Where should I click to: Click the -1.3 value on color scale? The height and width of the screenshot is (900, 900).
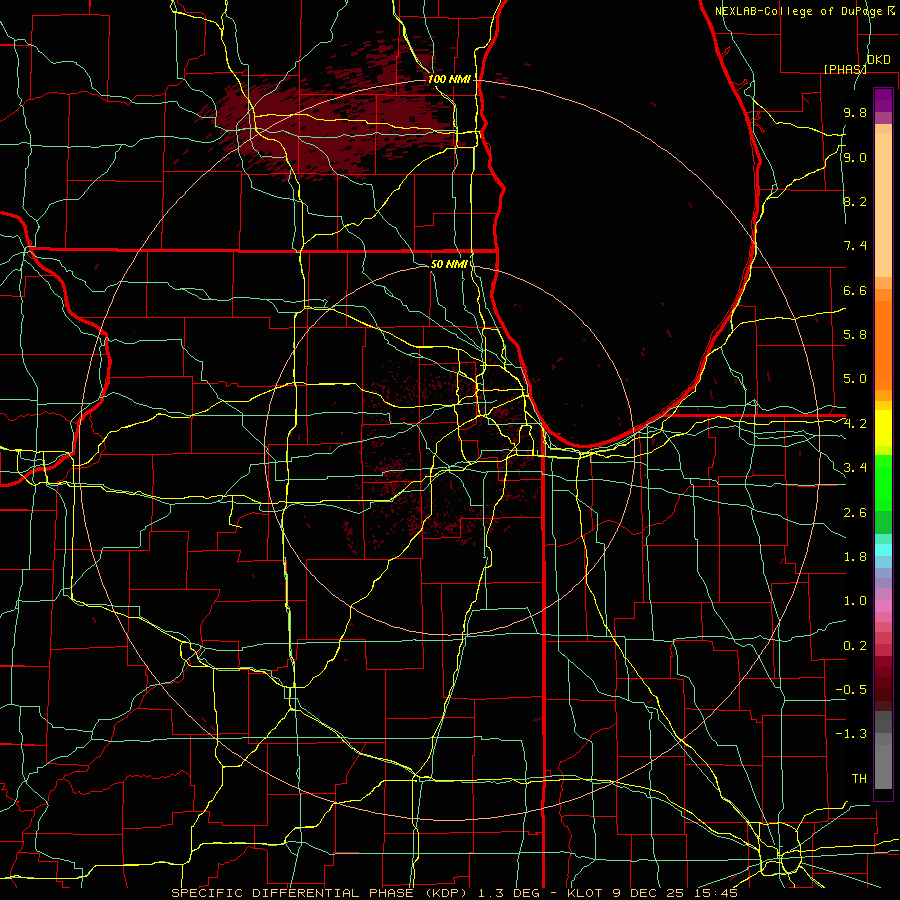pyautogui.click(x=851, y=734)
